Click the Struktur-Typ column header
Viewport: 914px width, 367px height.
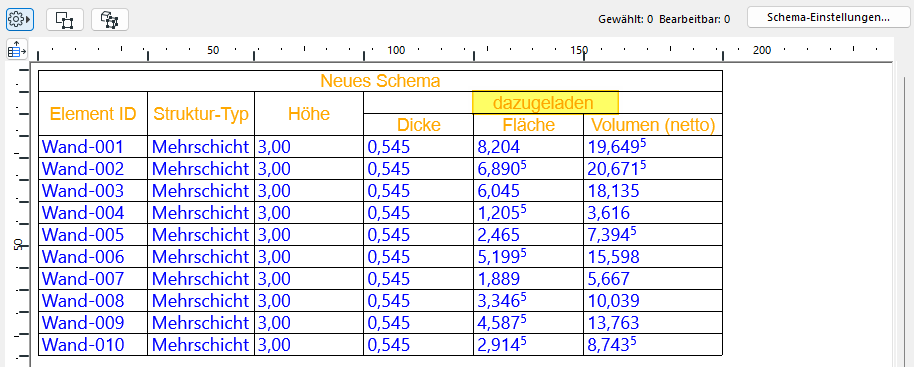coord(201,114)
